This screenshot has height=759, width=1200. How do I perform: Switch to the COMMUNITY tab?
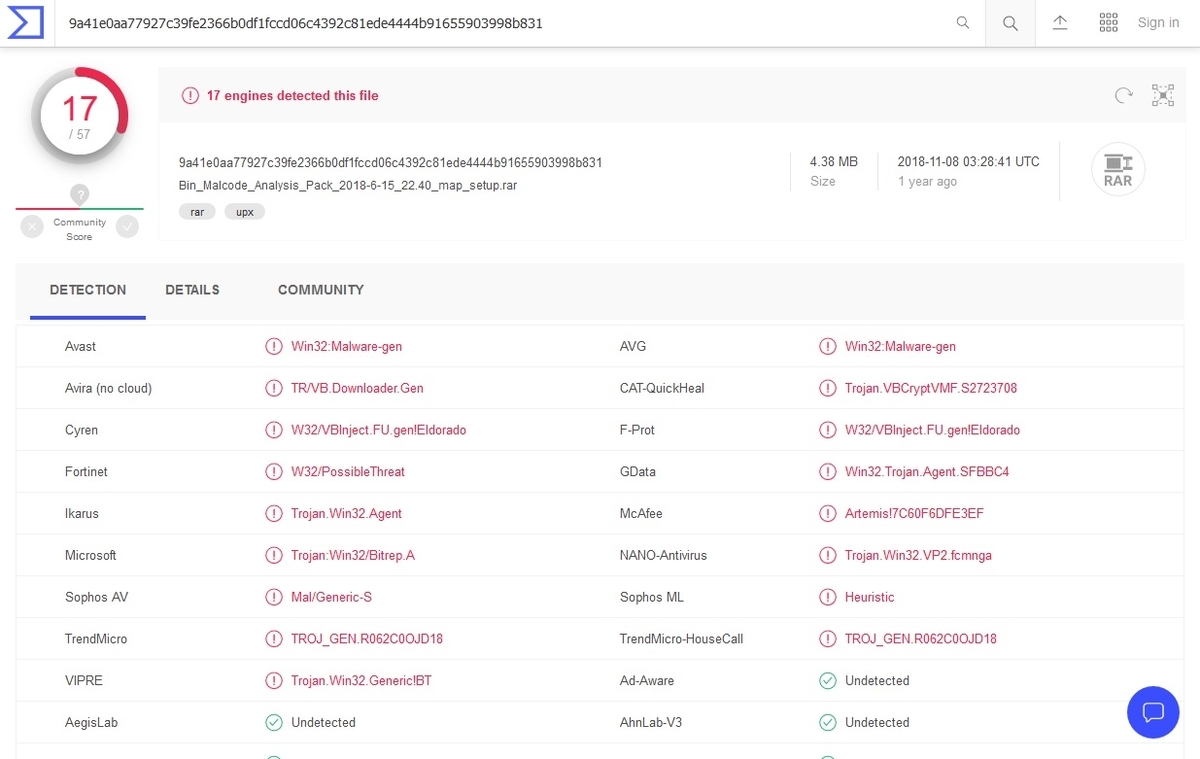coord(321,290)
